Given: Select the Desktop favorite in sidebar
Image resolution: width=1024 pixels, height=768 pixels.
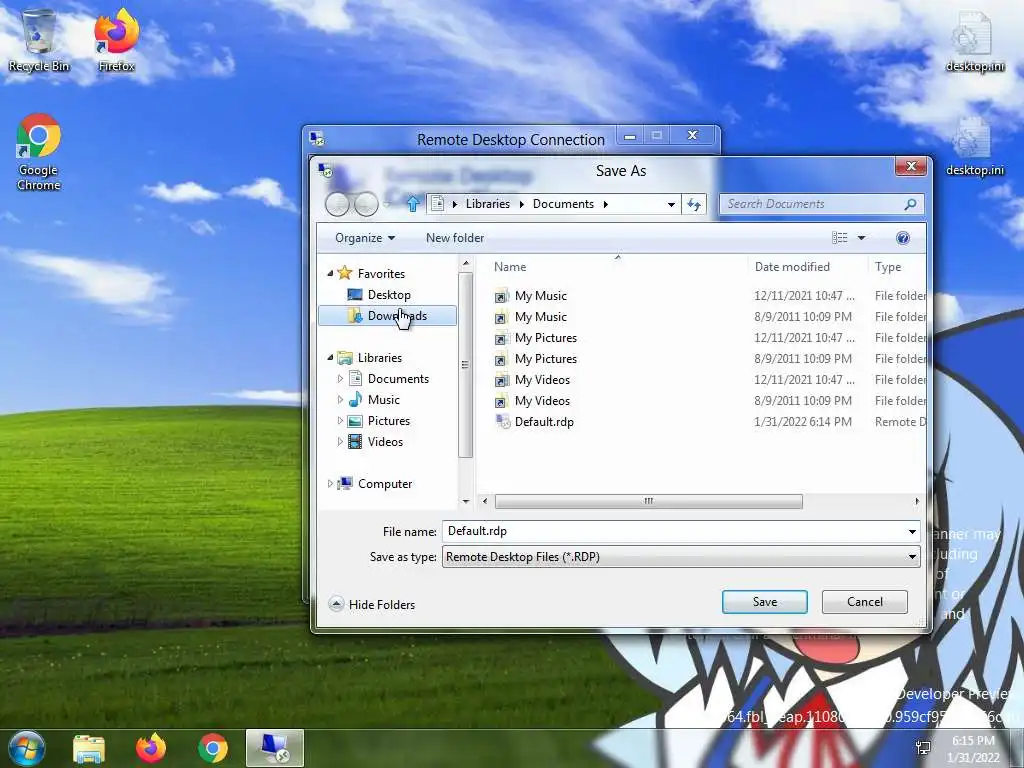Looking at the screenshot, I should tap(388, 295).
